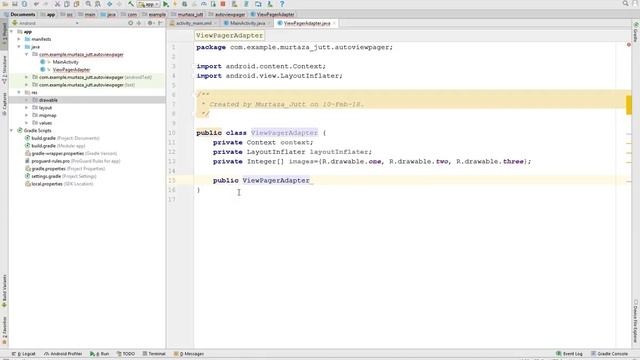This screenshot has height=360, width=640.
Task: Select MainActivity in project tree
Action: tap(65, 62)
